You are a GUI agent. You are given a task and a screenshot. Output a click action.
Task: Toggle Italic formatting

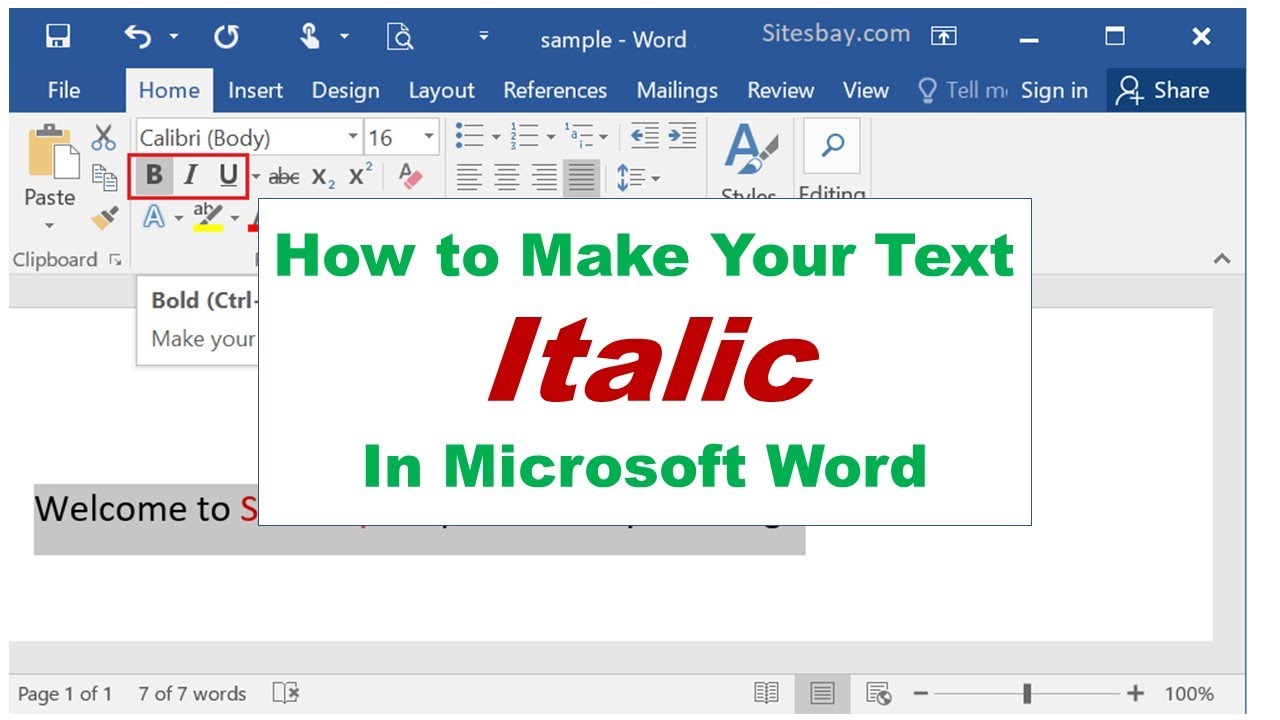[x=190, y=176]
